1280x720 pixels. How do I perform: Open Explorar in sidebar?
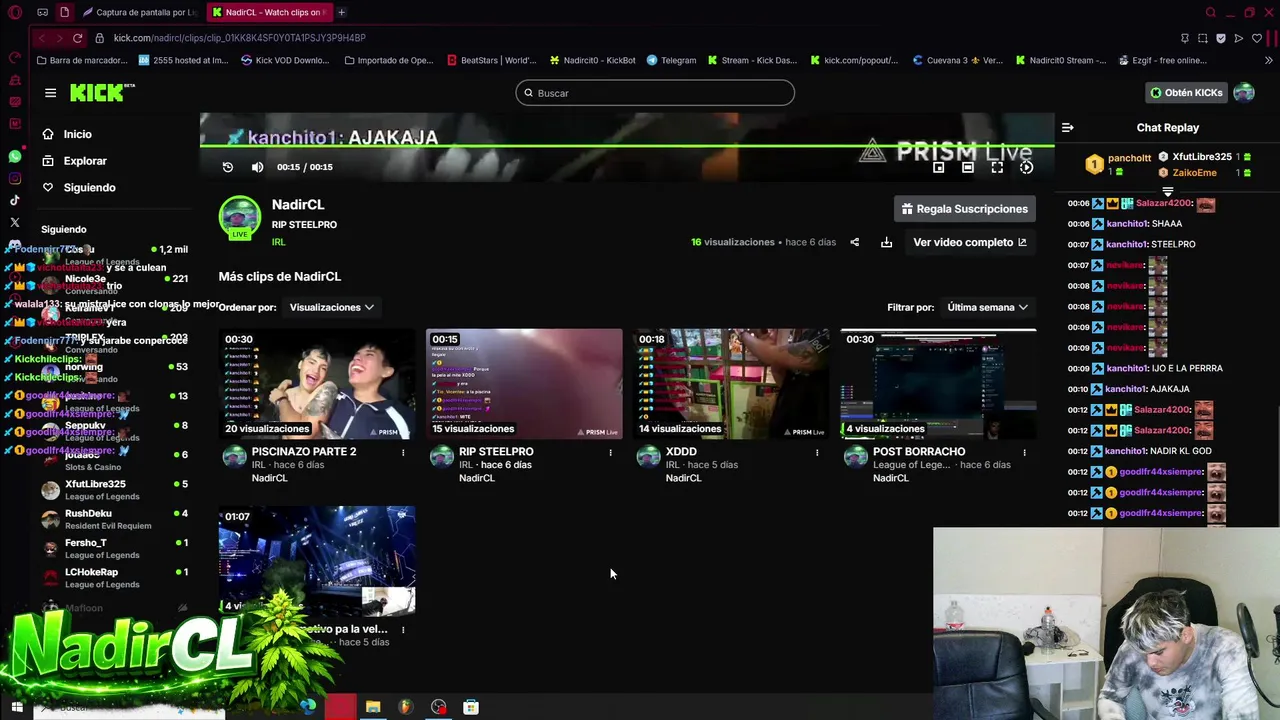(x=85, y=161)
